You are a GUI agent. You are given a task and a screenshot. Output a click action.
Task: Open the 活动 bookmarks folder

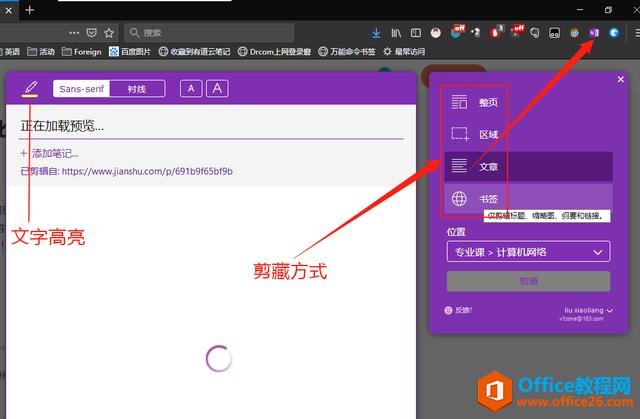41,51
